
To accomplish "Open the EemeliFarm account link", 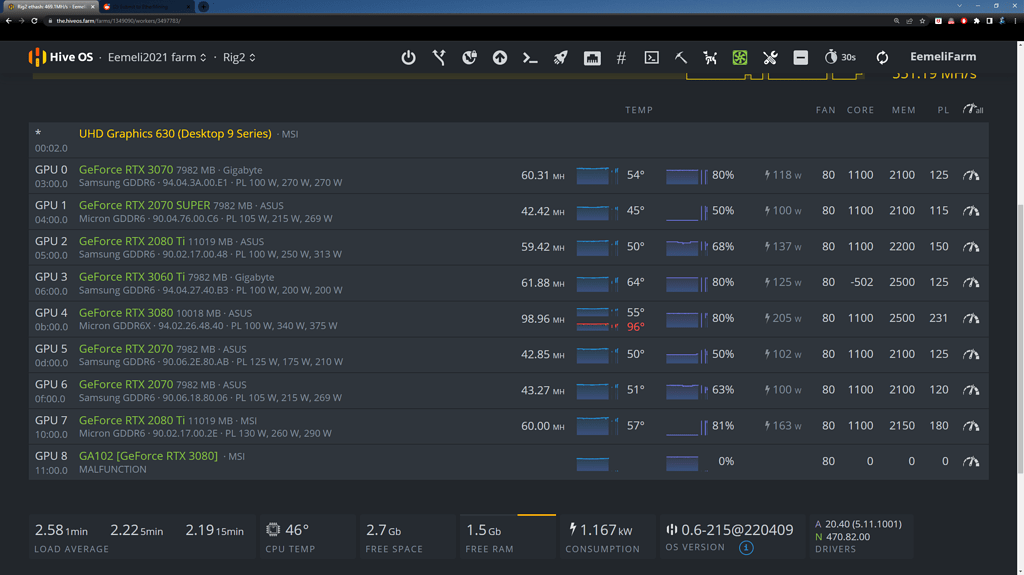I will click(x=943, y=57).
